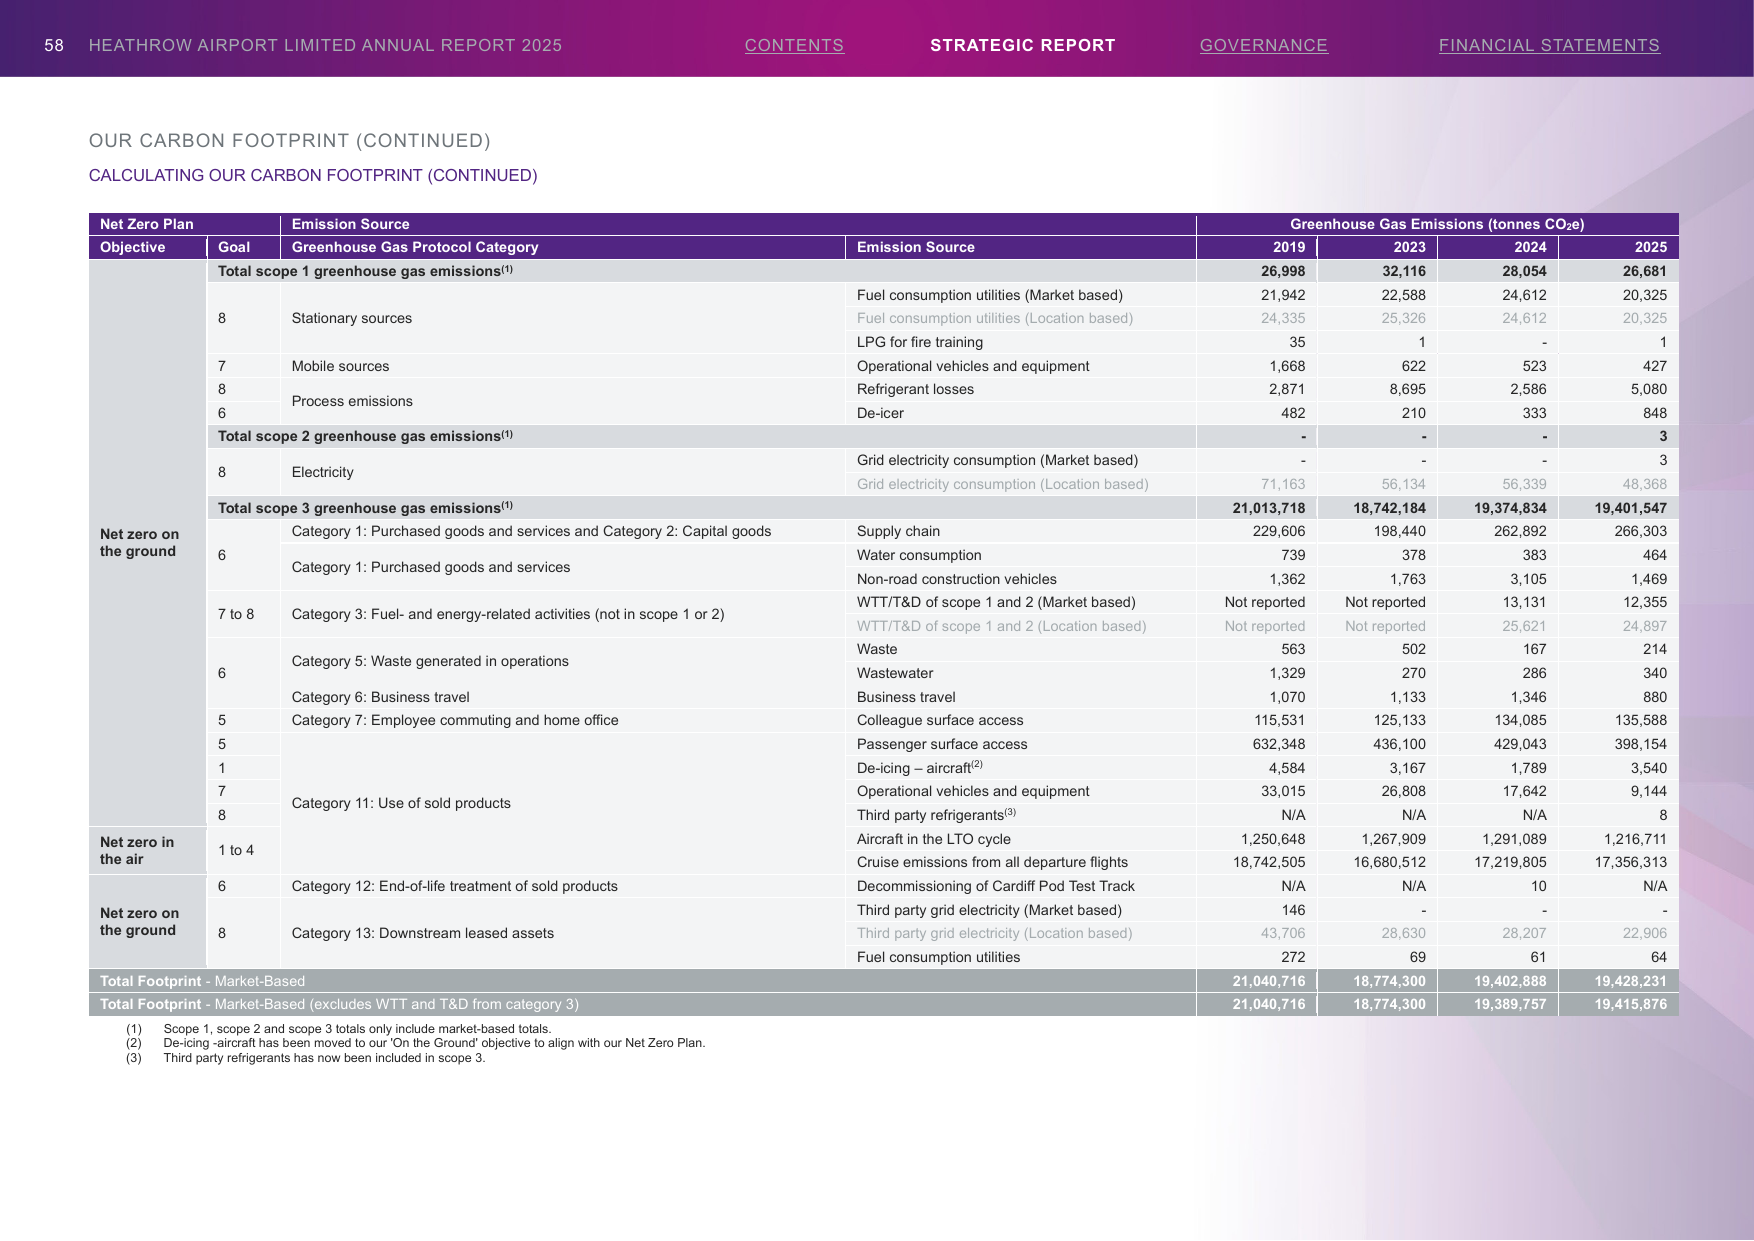Click the 'Wastewater' row label

tap(895, 673)
